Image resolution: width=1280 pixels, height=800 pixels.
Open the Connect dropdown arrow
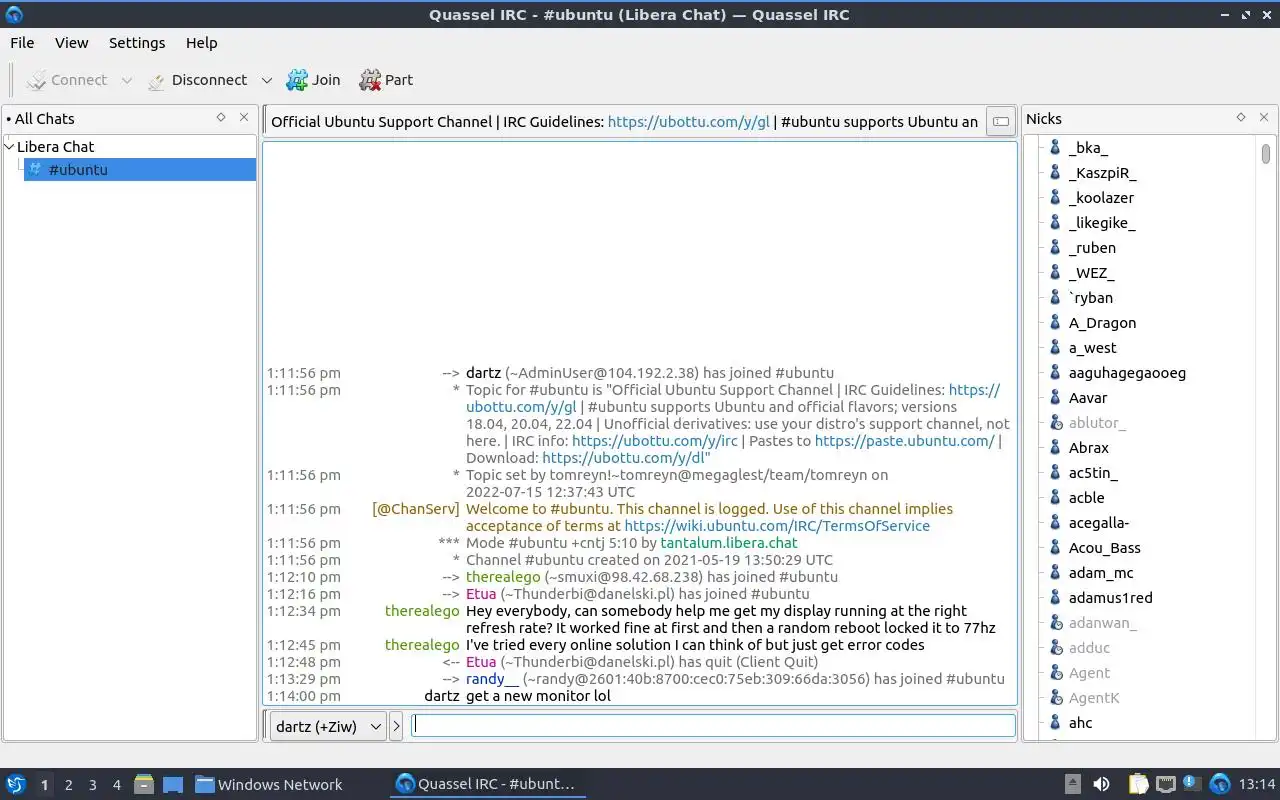click(126, 80)
